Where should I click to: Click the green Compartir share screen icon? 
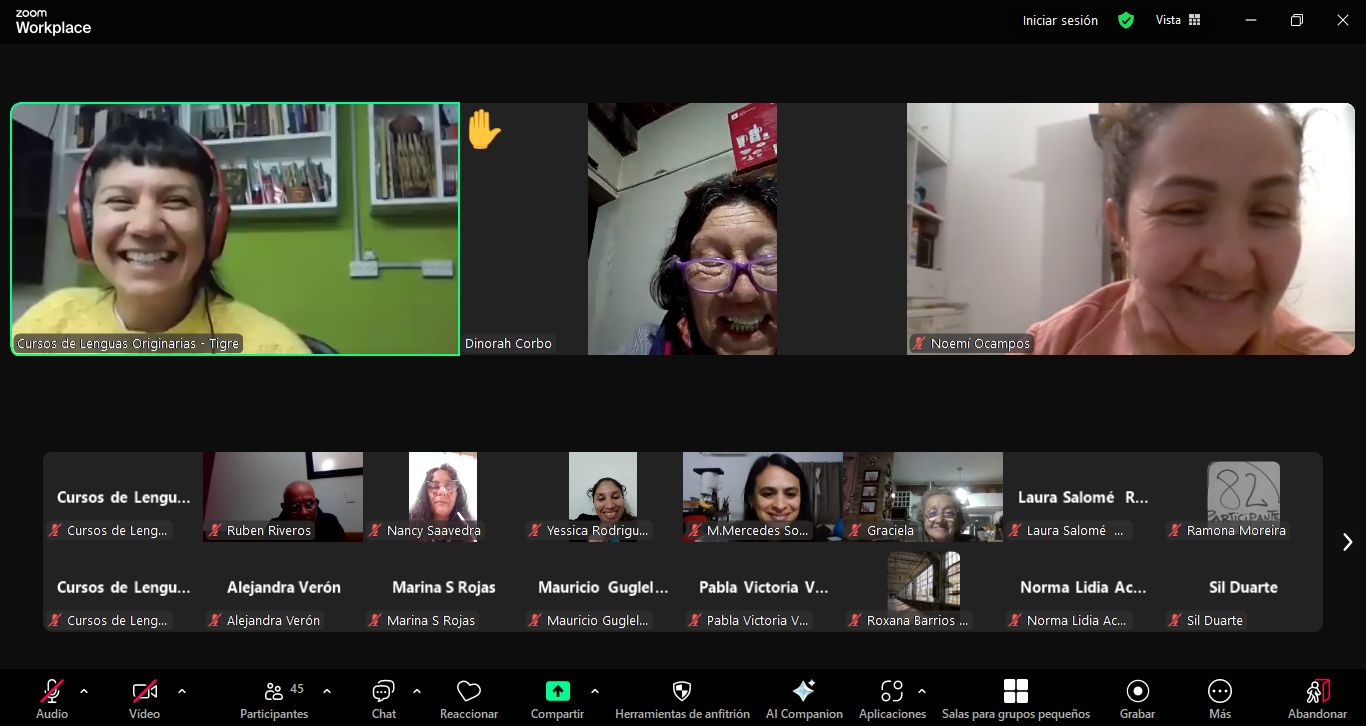(x=557, y=691)
